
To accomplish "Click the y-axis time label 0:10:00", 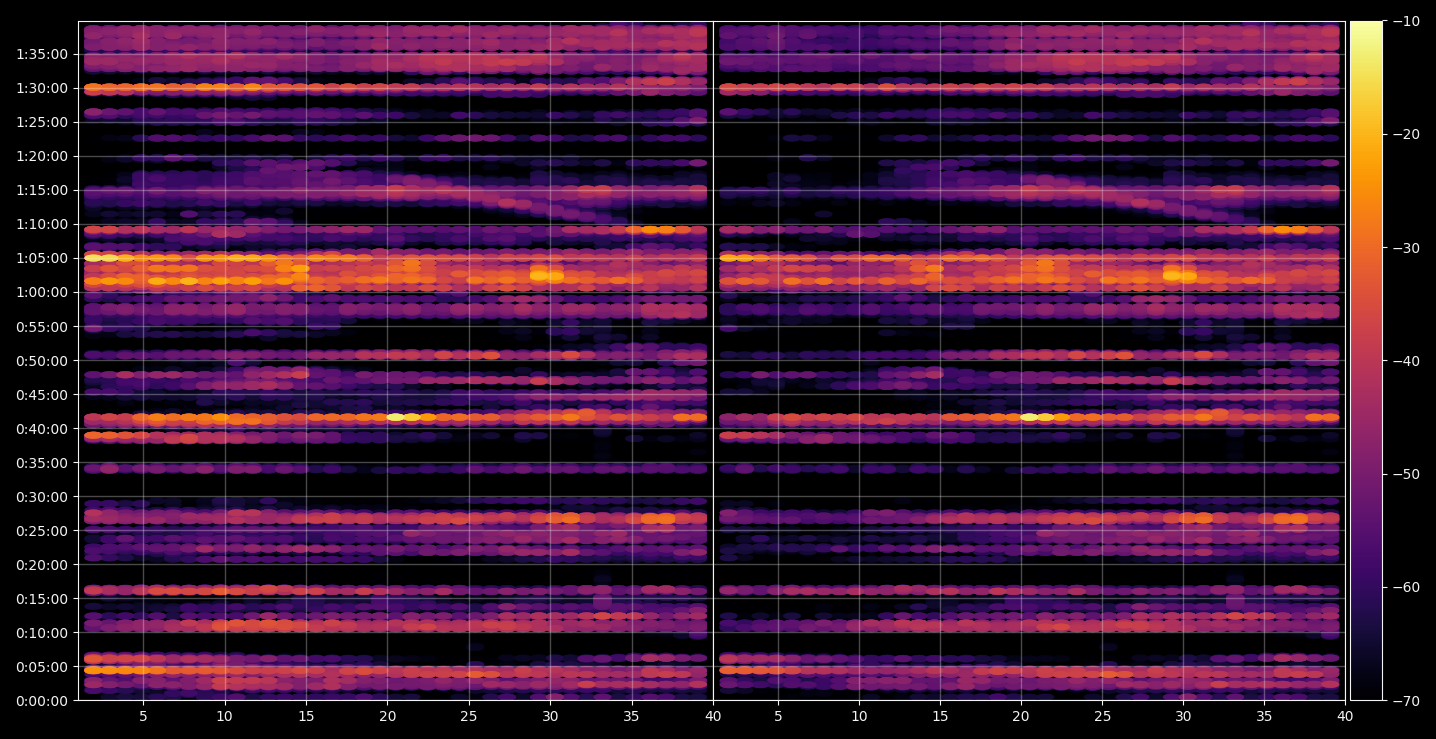I will [42, 632].
